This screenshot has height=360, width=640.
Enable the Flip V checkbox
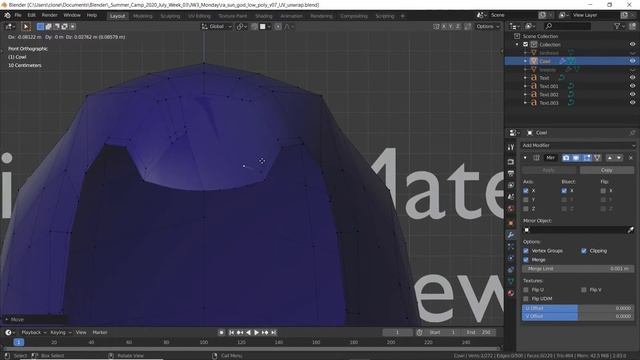pyautogui.click(x=584, y=290)
